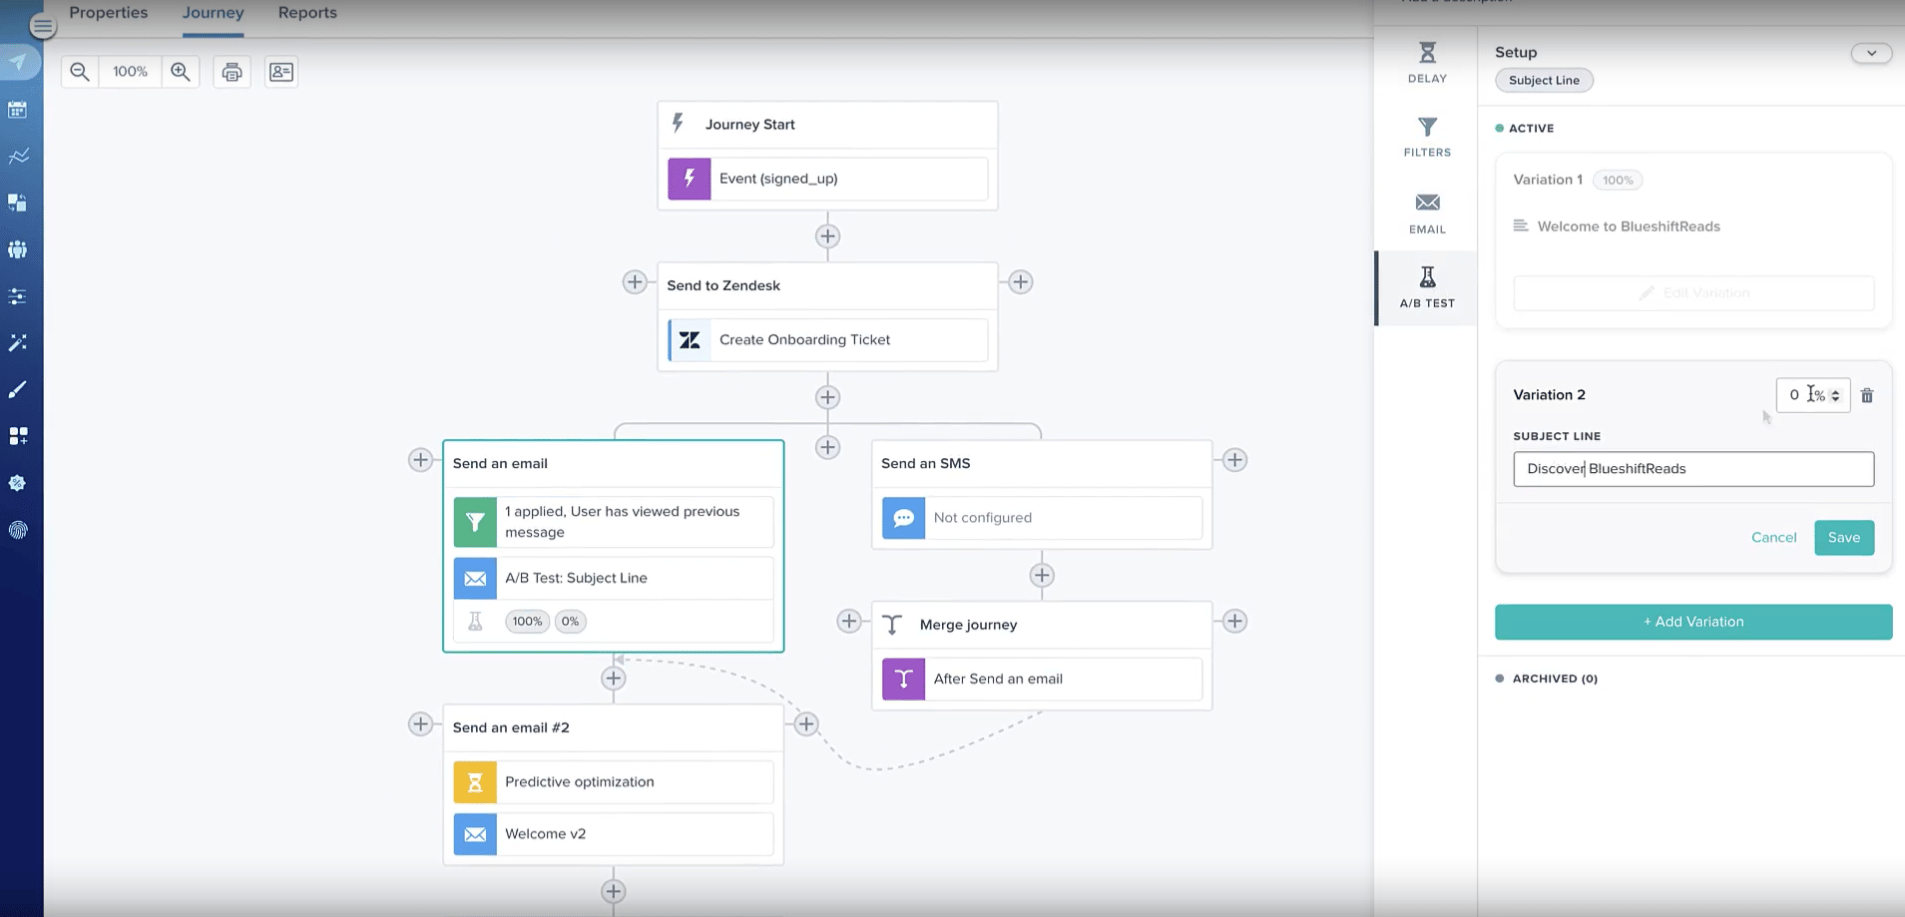Open the Email panel tab

[1427, 213]
